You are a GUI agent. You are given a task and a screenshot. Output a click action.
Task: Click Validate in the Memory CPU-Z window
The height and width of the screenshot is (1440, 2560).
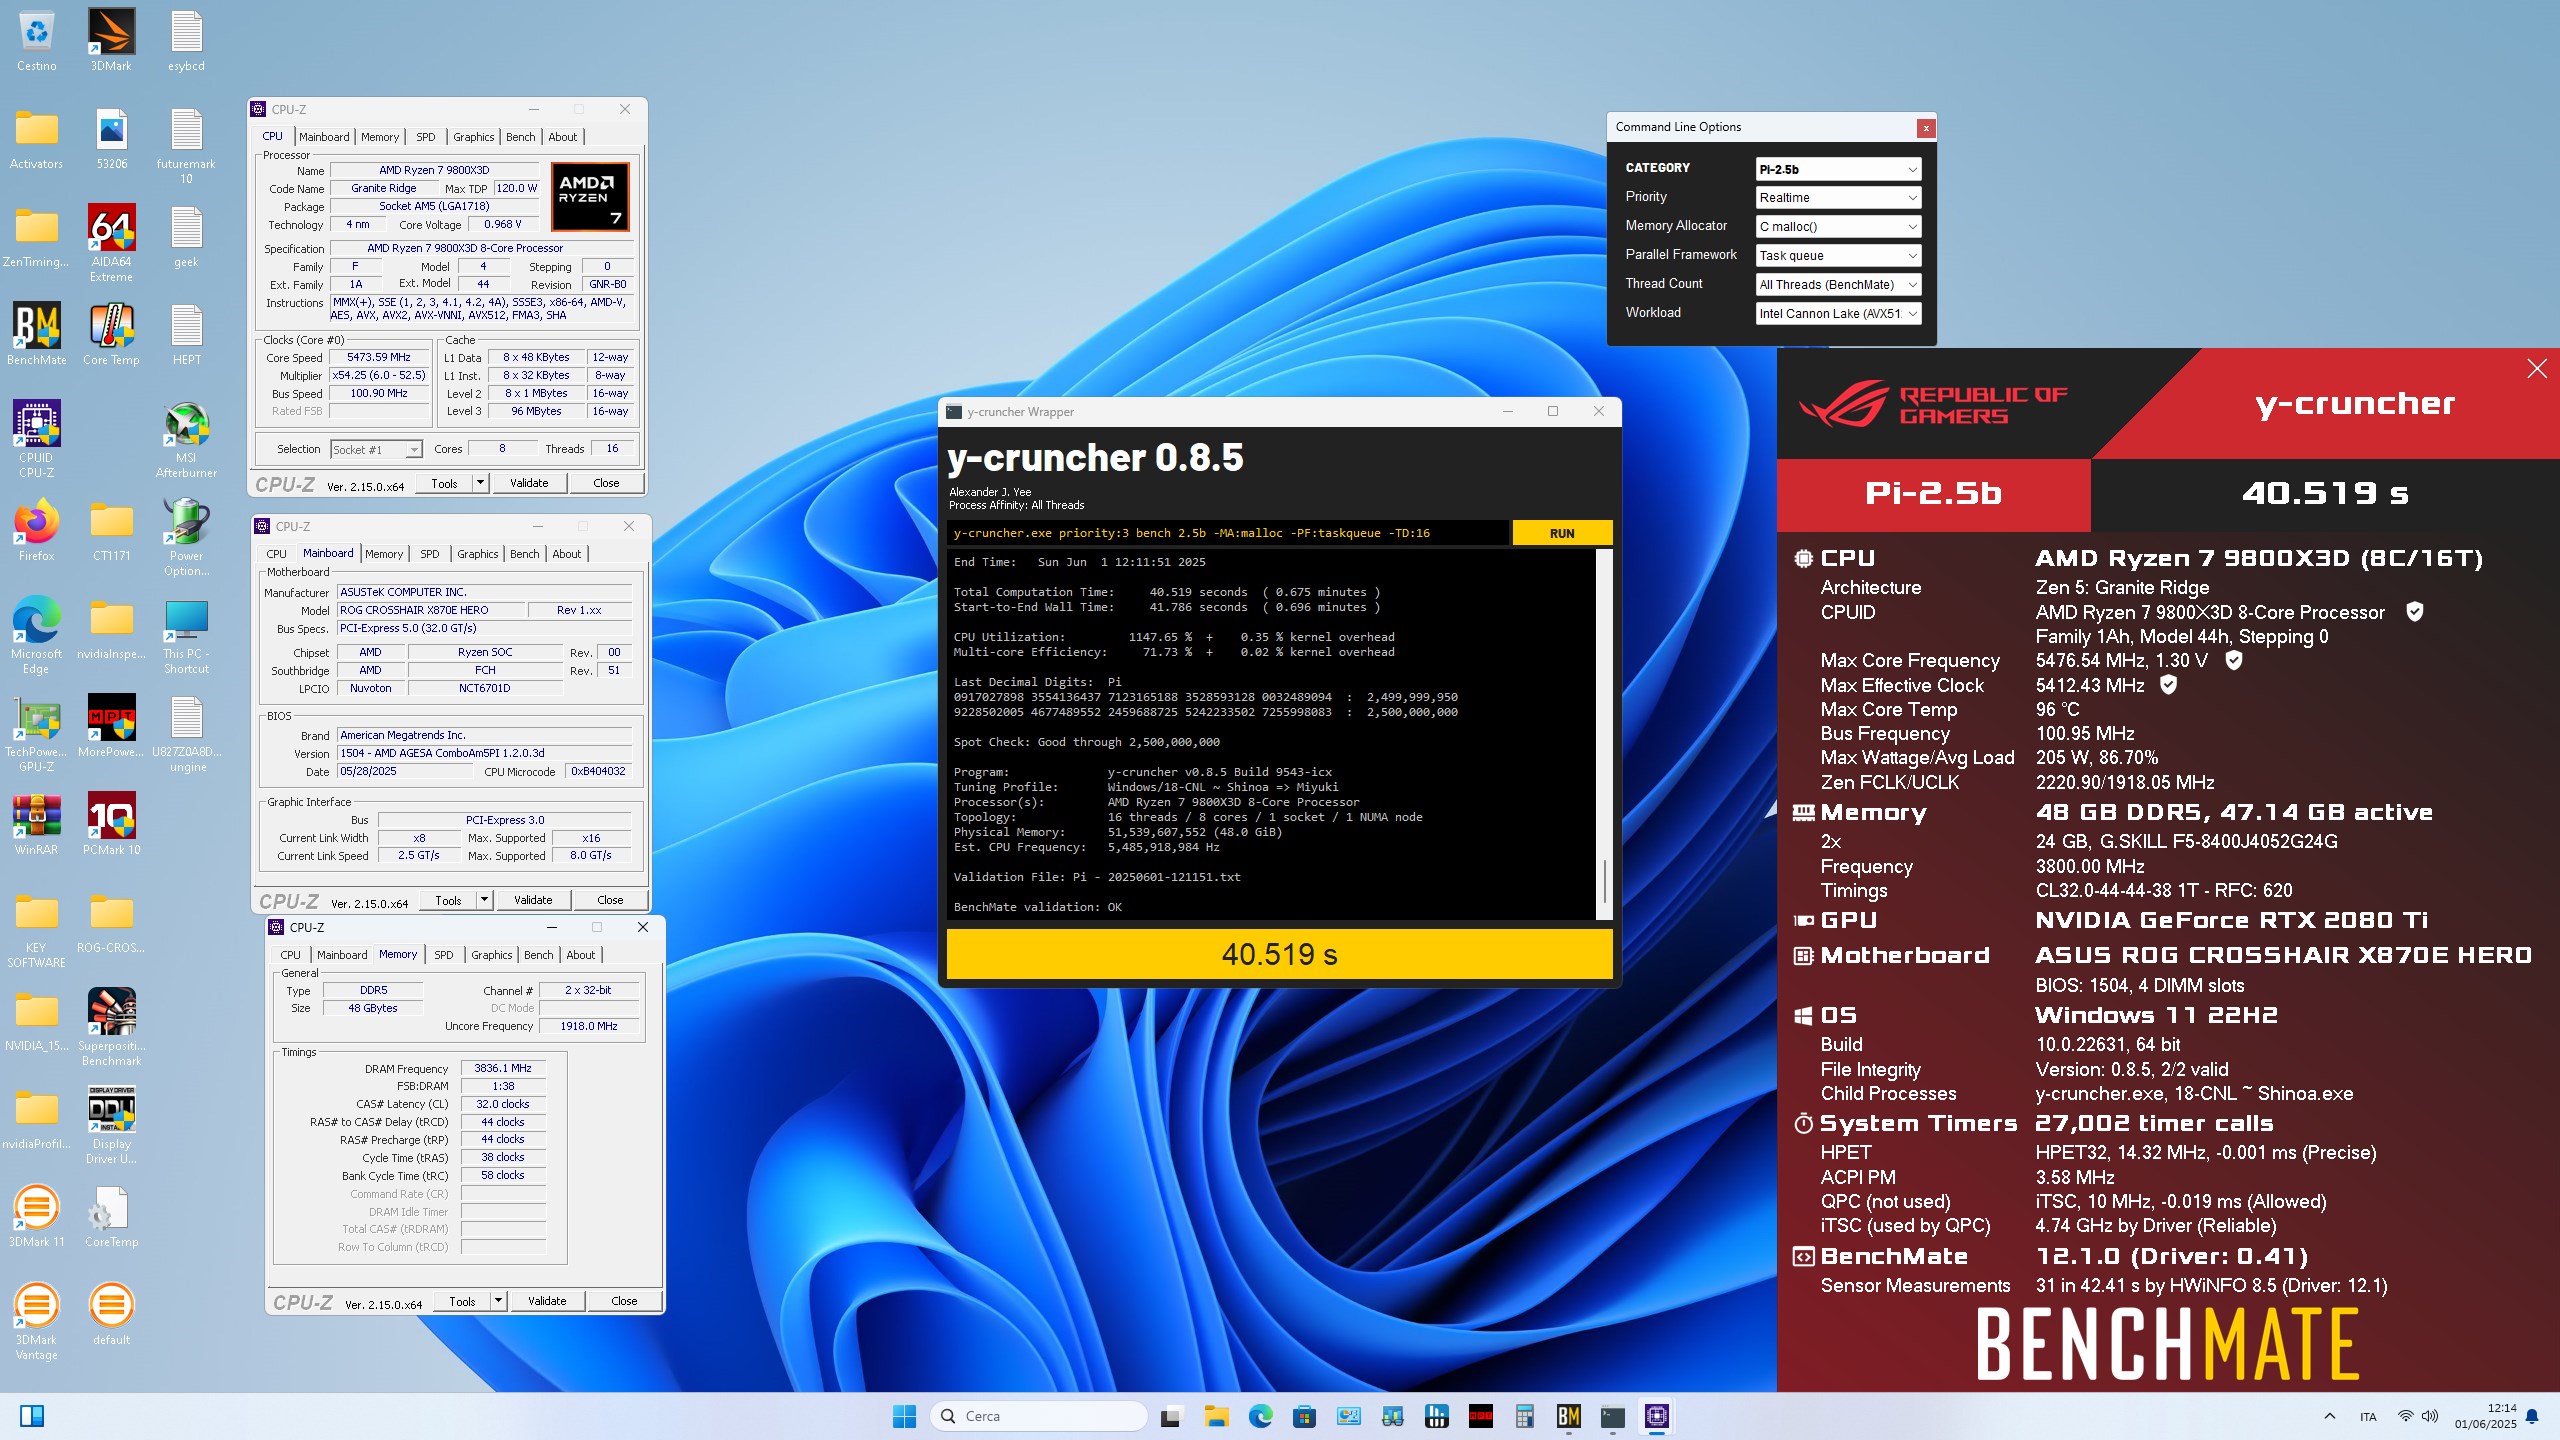pyautogui.click(x=547, y=1301)
